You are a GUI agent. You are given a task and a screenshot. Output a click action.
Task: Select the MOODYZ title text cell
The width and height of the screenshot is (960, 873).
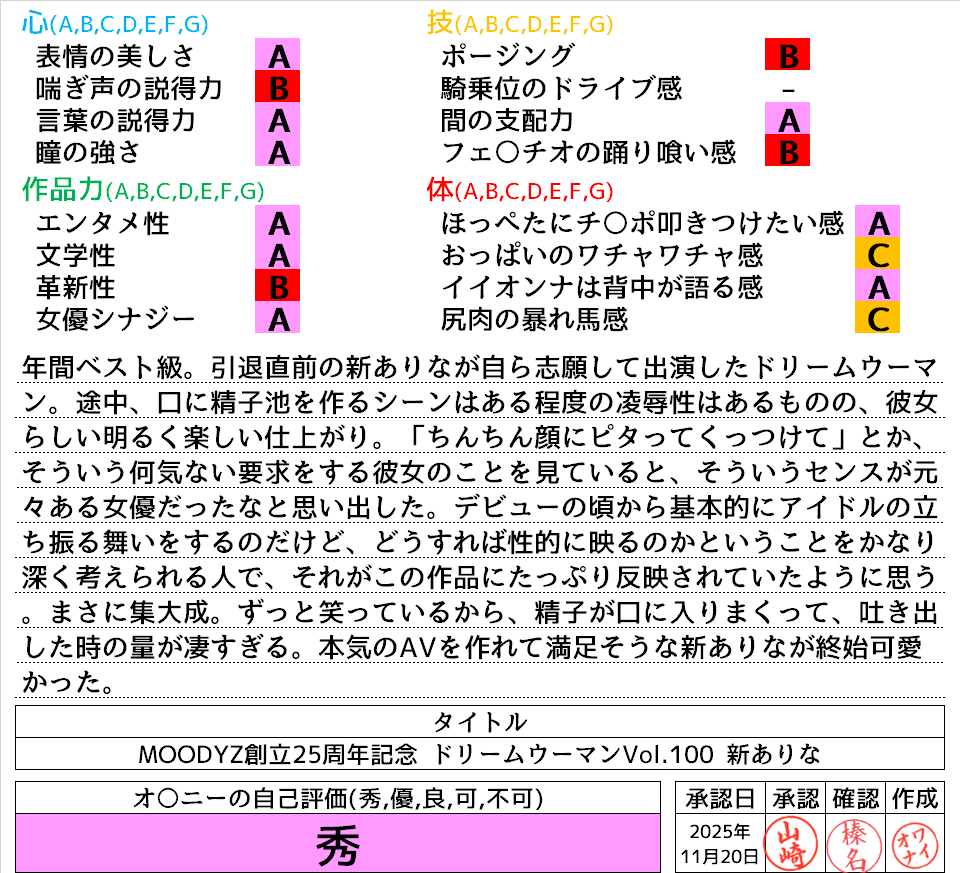pyautogui.click(x=479, y=753)
